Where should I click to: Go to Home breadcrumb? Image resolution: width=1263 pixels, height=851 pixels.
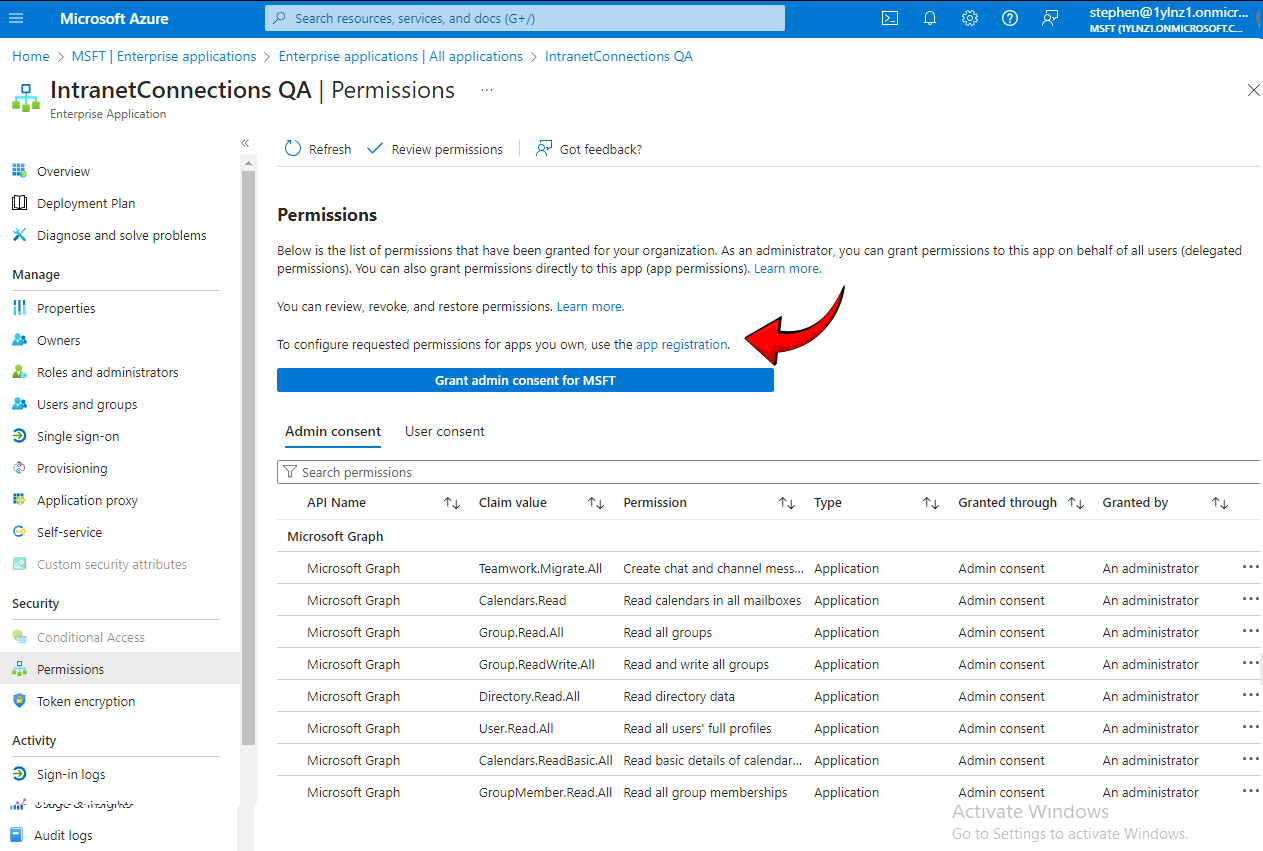31,57
